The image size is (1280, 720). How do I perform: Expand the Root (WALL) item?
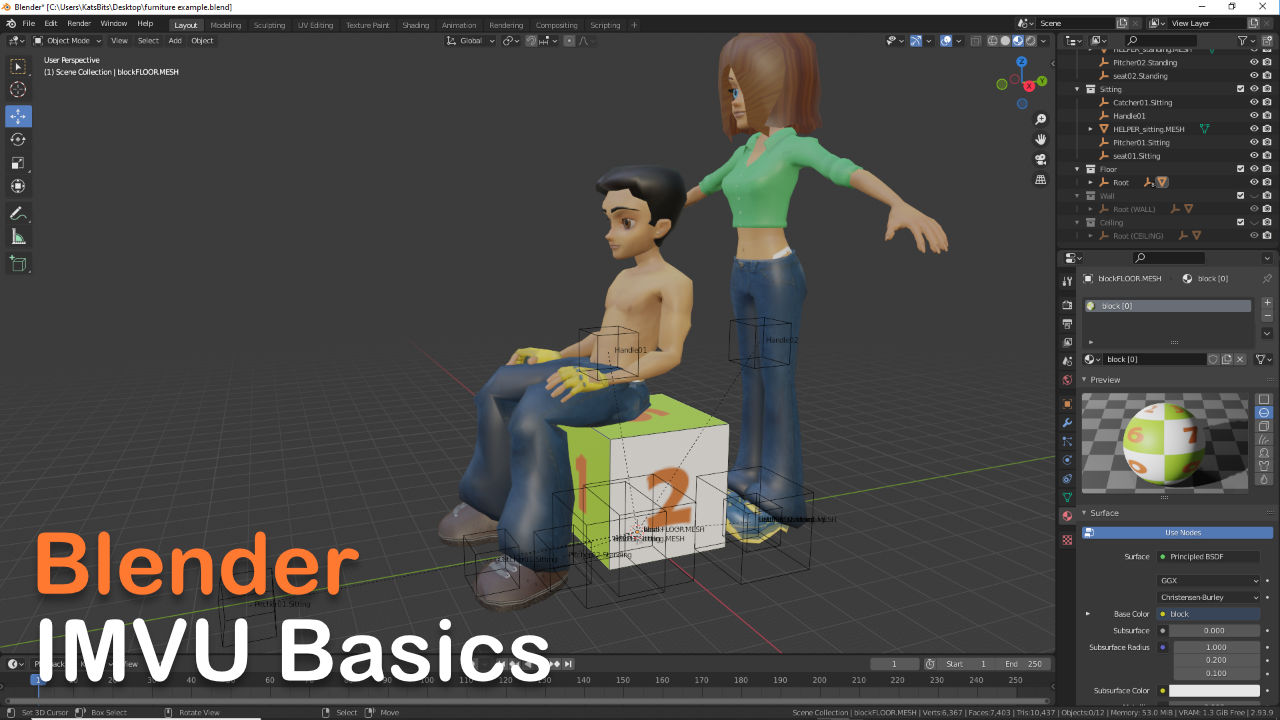[1091, 209]
